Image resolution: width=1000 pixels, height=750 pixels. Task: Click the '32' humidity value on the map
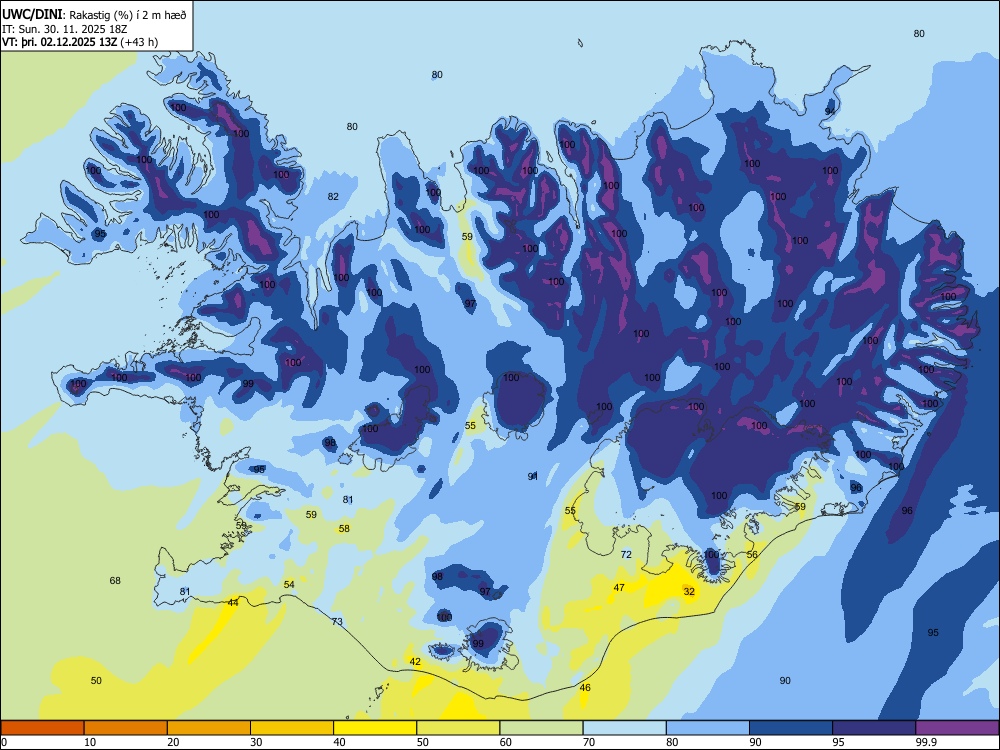pos(689,592)
